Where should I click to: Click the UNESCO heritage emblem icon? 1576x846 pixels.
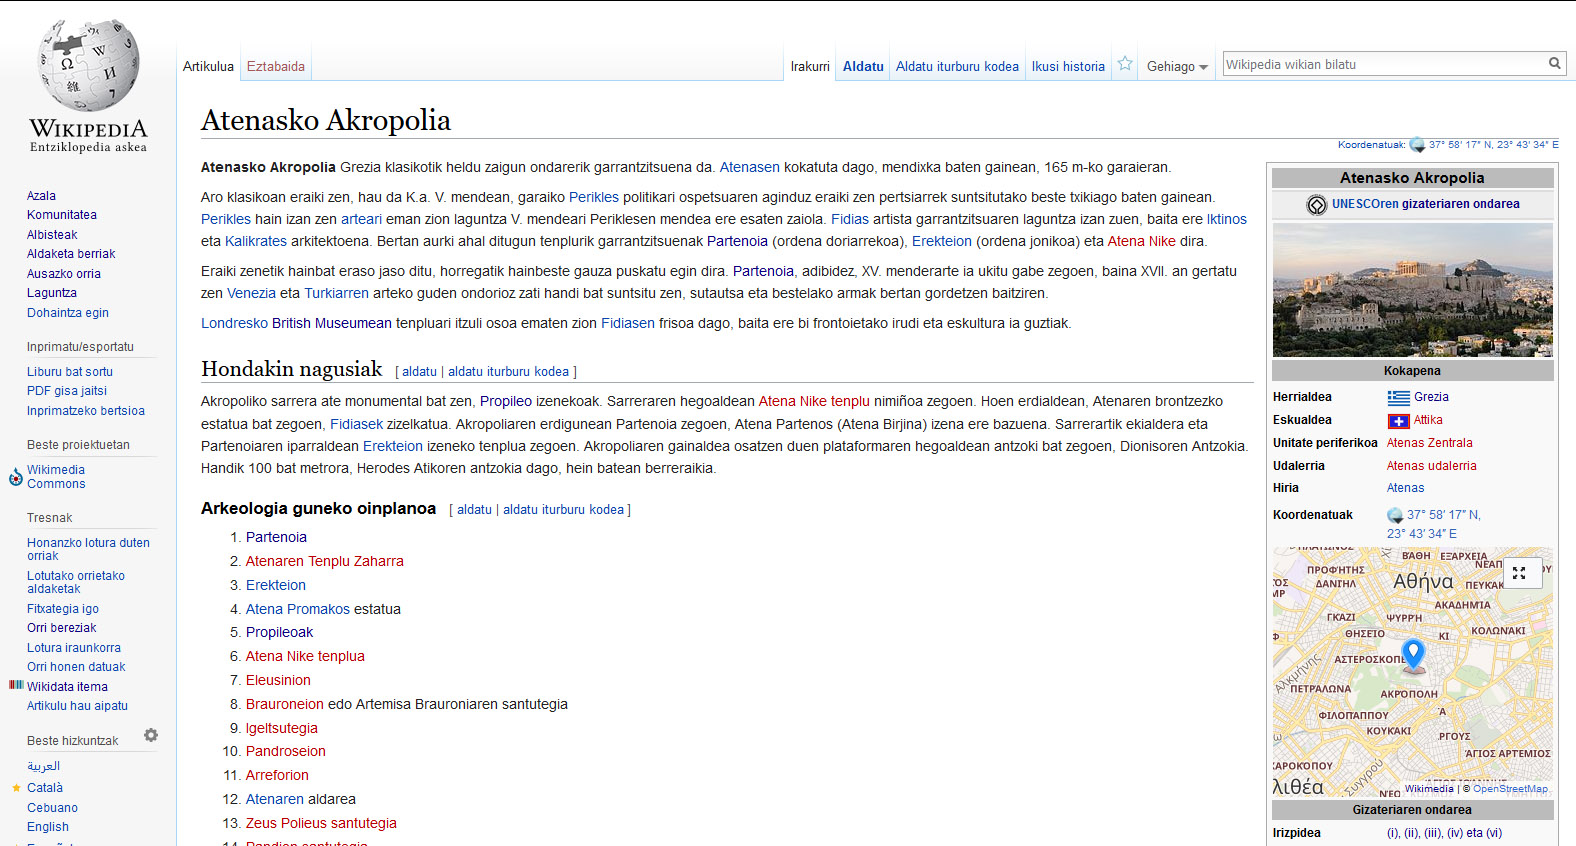pyautogui.click(x=1317, y=204)
